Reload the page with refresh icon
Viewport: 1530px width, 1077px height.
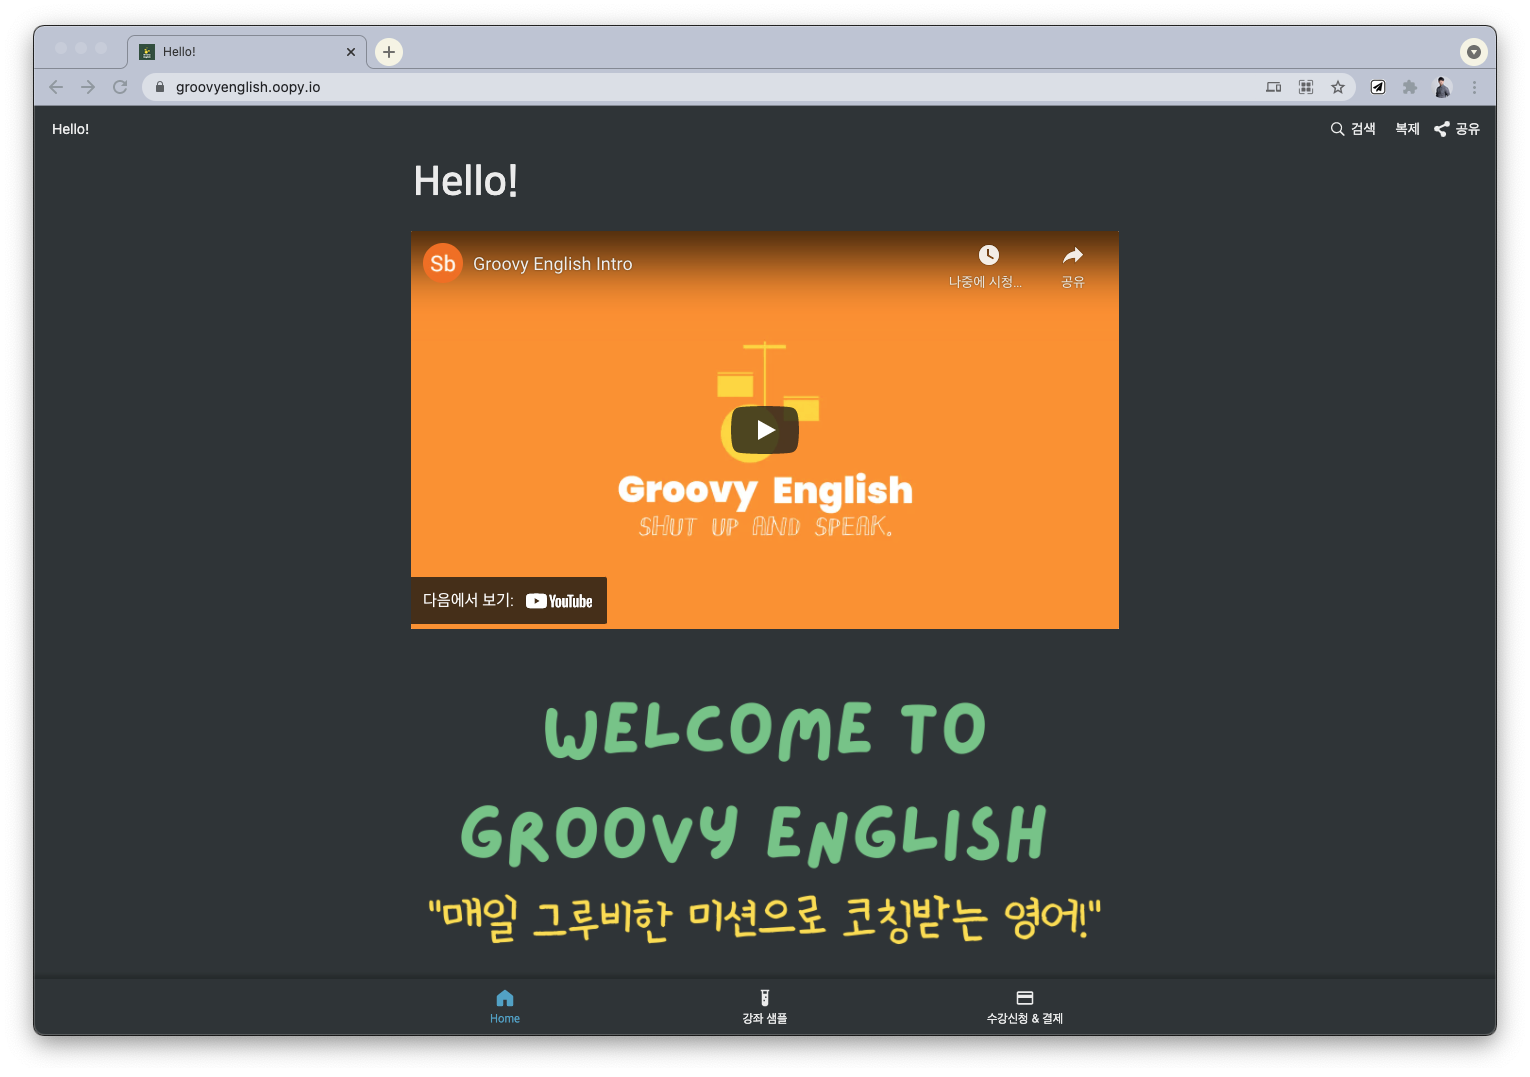pyautogui.click(x=120, y=87)
